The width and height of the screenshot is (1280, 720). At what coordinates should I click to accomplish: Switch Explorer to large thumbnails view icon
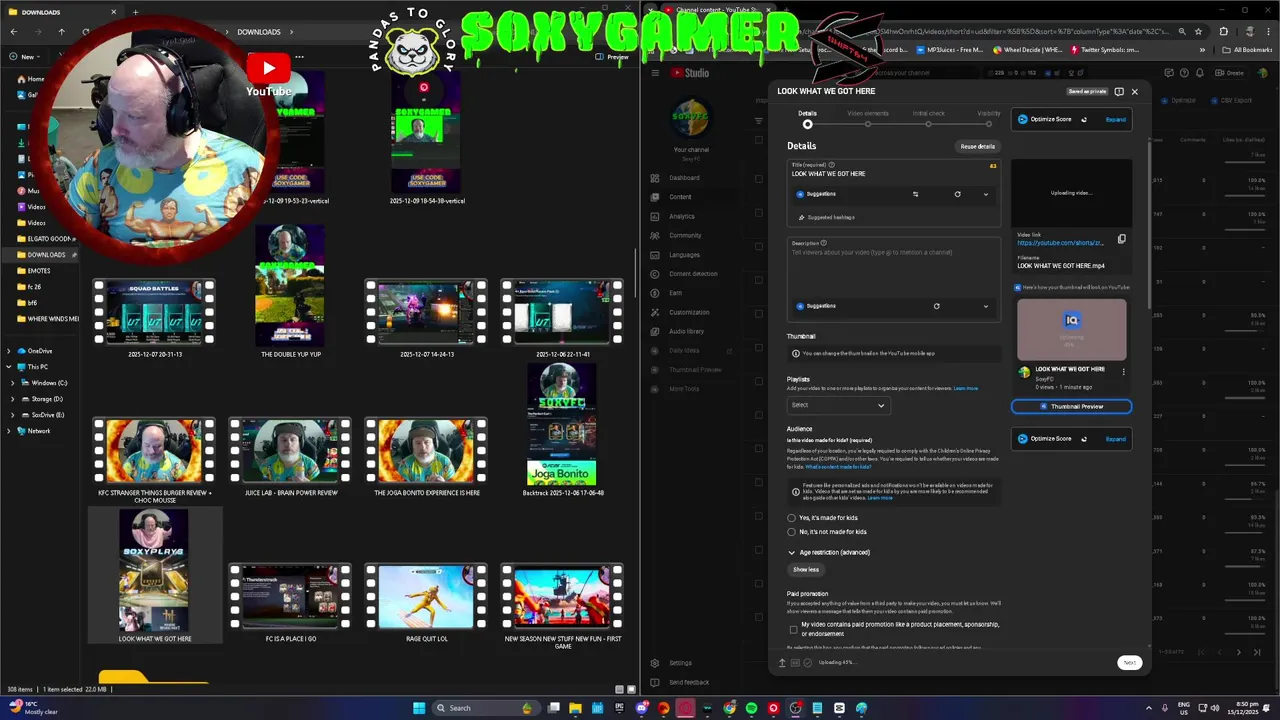(631, 689)
